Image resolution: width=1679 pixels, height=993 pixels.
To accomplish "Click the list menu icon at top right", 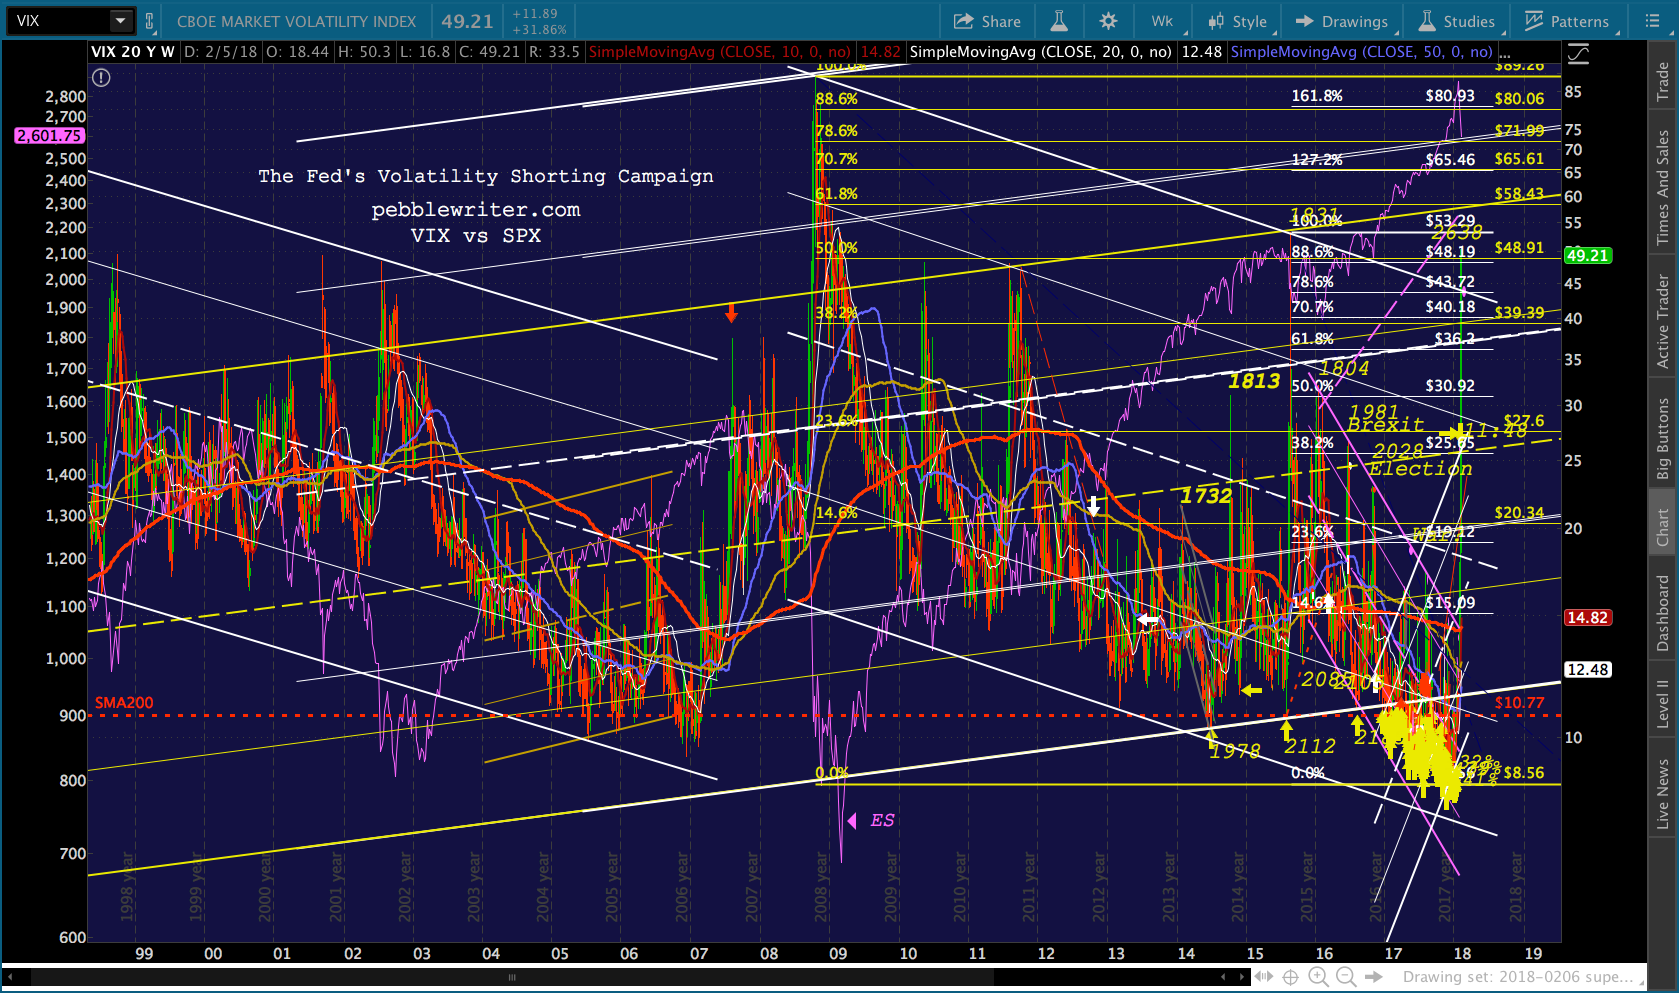I will click(x=1652, y=21).
